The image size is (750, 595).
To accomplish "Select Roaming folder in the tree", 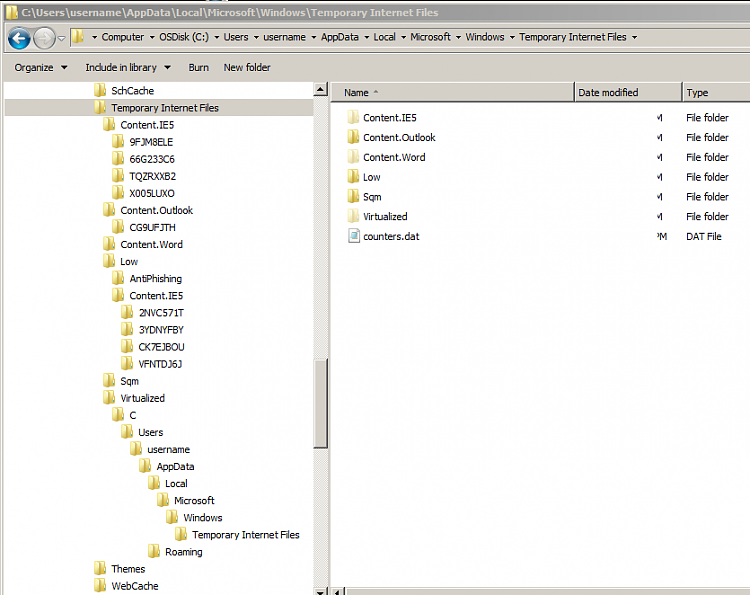I will pyautogui.click(x=184, y=552).
